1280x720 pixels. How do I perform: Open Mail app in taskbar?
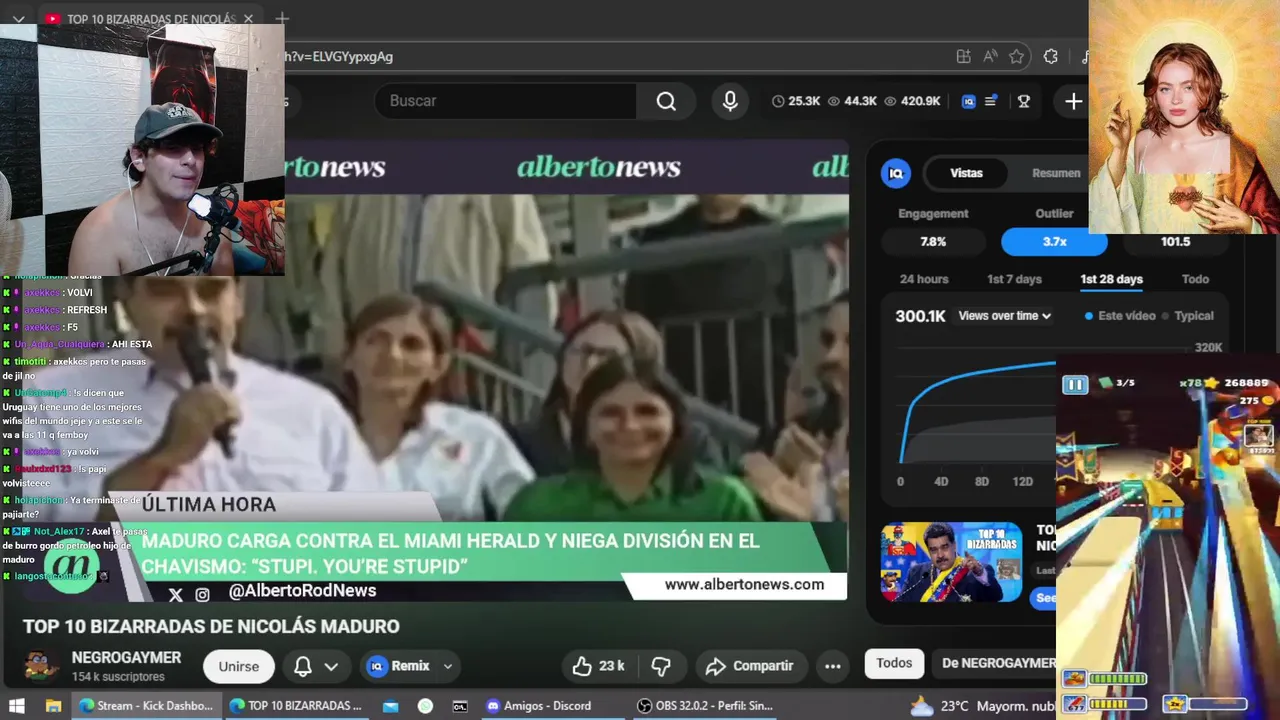[x=390, y=706]
